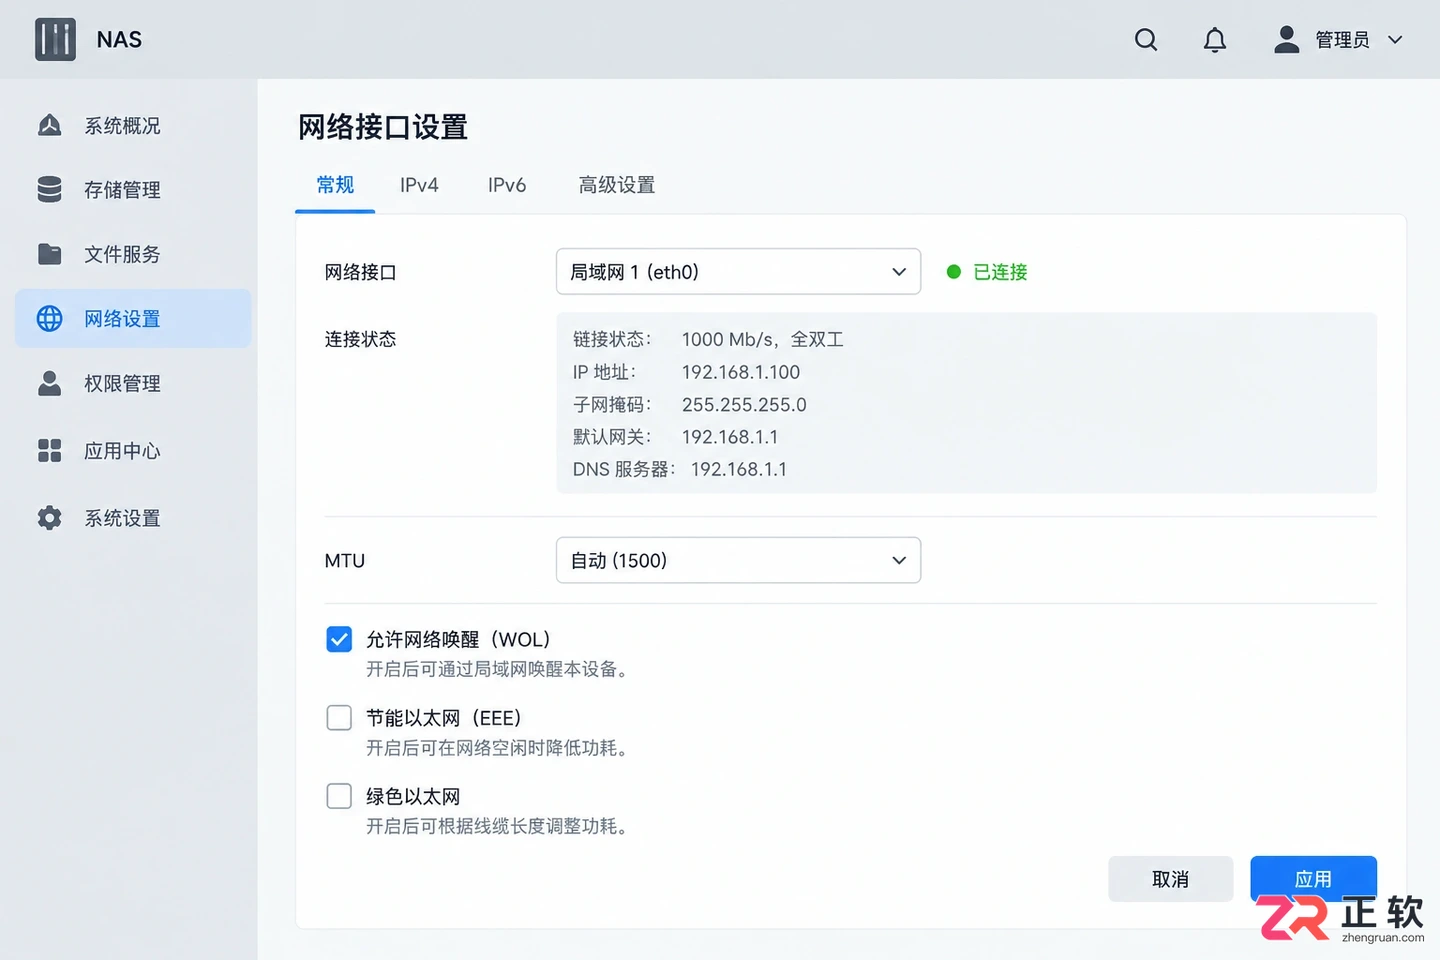The width and height of the screenshot is (1440, 960).
Task: Switch to the IPv4 tab
Action: (419, 185)
